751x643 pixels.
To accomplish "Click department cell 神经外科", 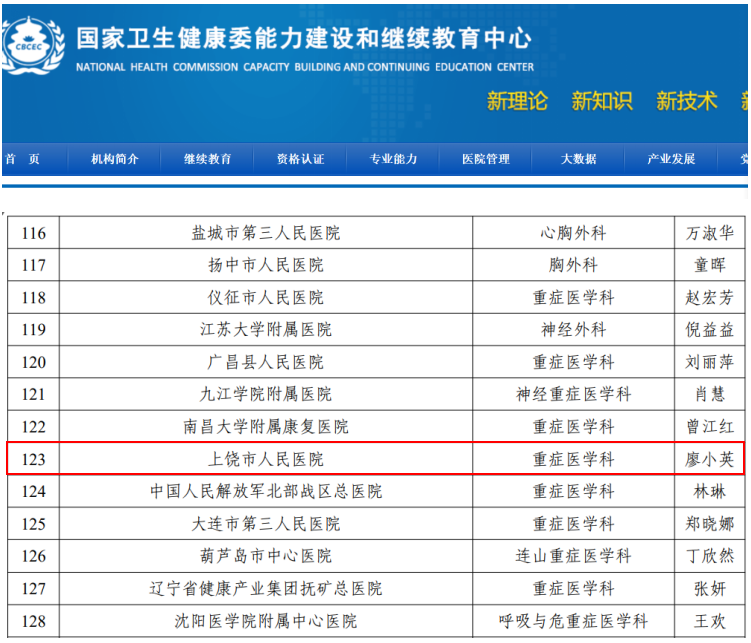I will 573,329.
